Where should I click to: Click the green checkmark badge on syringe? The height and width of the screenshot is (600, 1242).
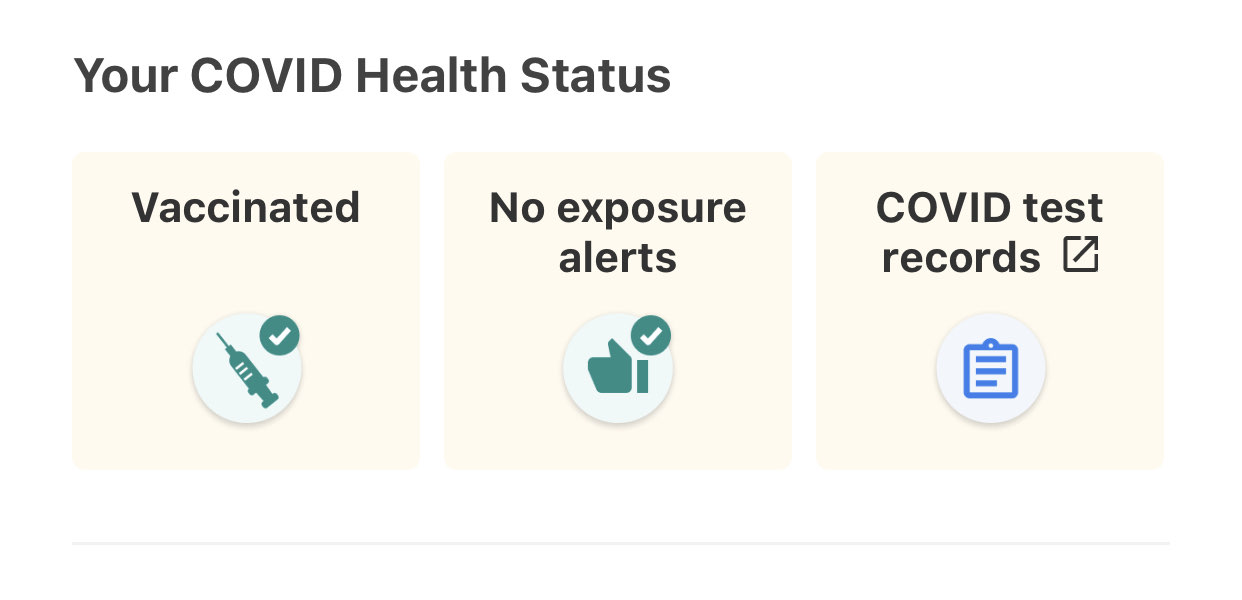(280, 336)
